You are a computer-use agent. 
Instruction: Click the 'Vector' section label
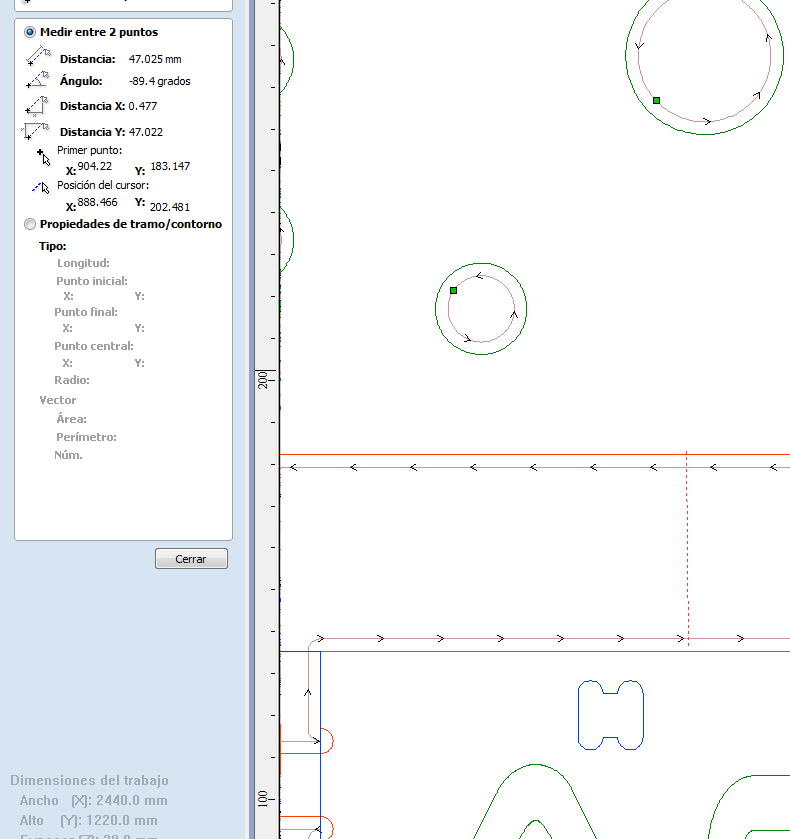(x=58, y=400)
